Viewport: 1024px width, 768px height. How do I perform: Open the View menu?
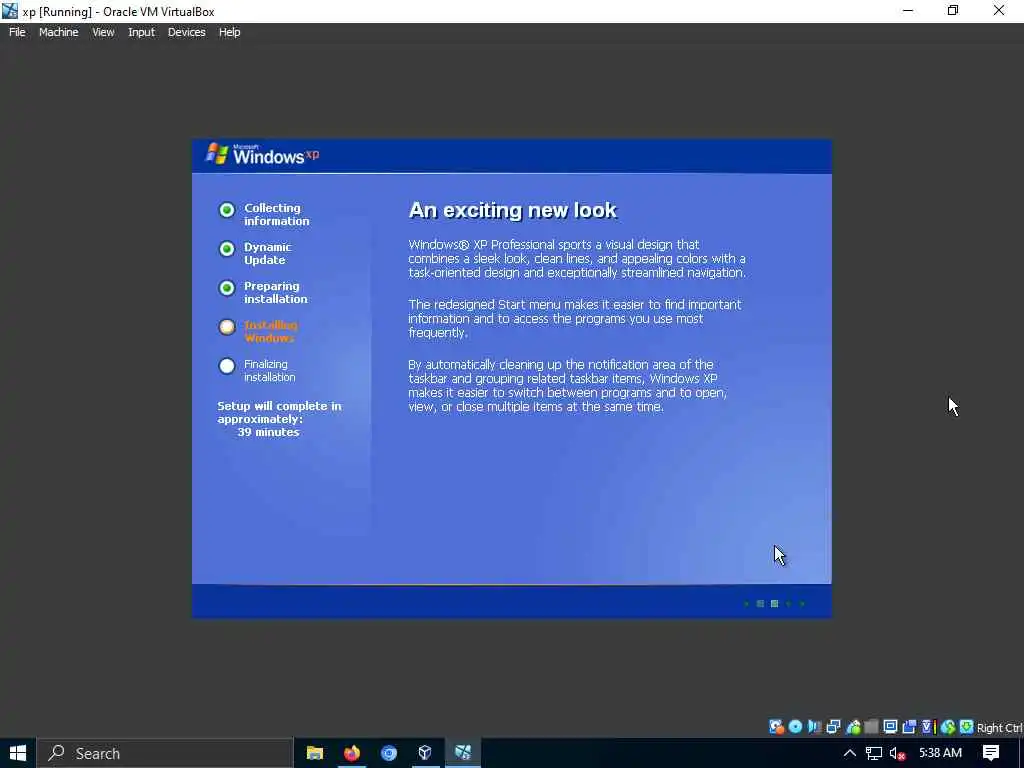coord(103,32)
